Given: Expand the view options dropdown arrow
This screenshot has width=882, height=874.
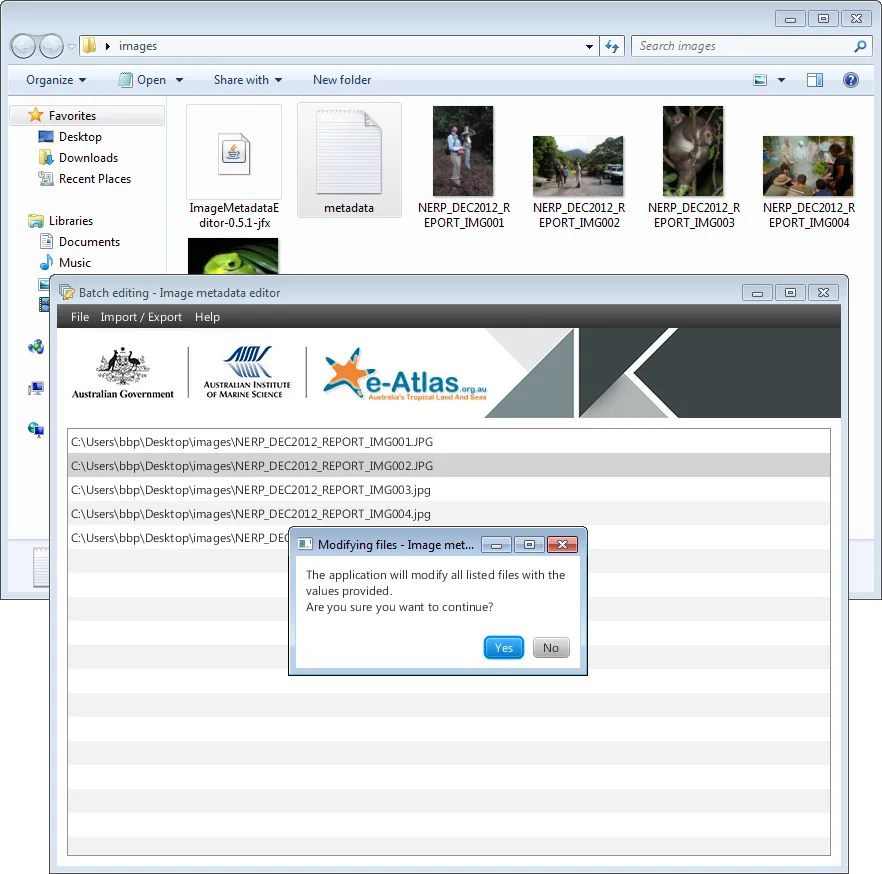Looking at the screenshot, I should click(781, 80).
